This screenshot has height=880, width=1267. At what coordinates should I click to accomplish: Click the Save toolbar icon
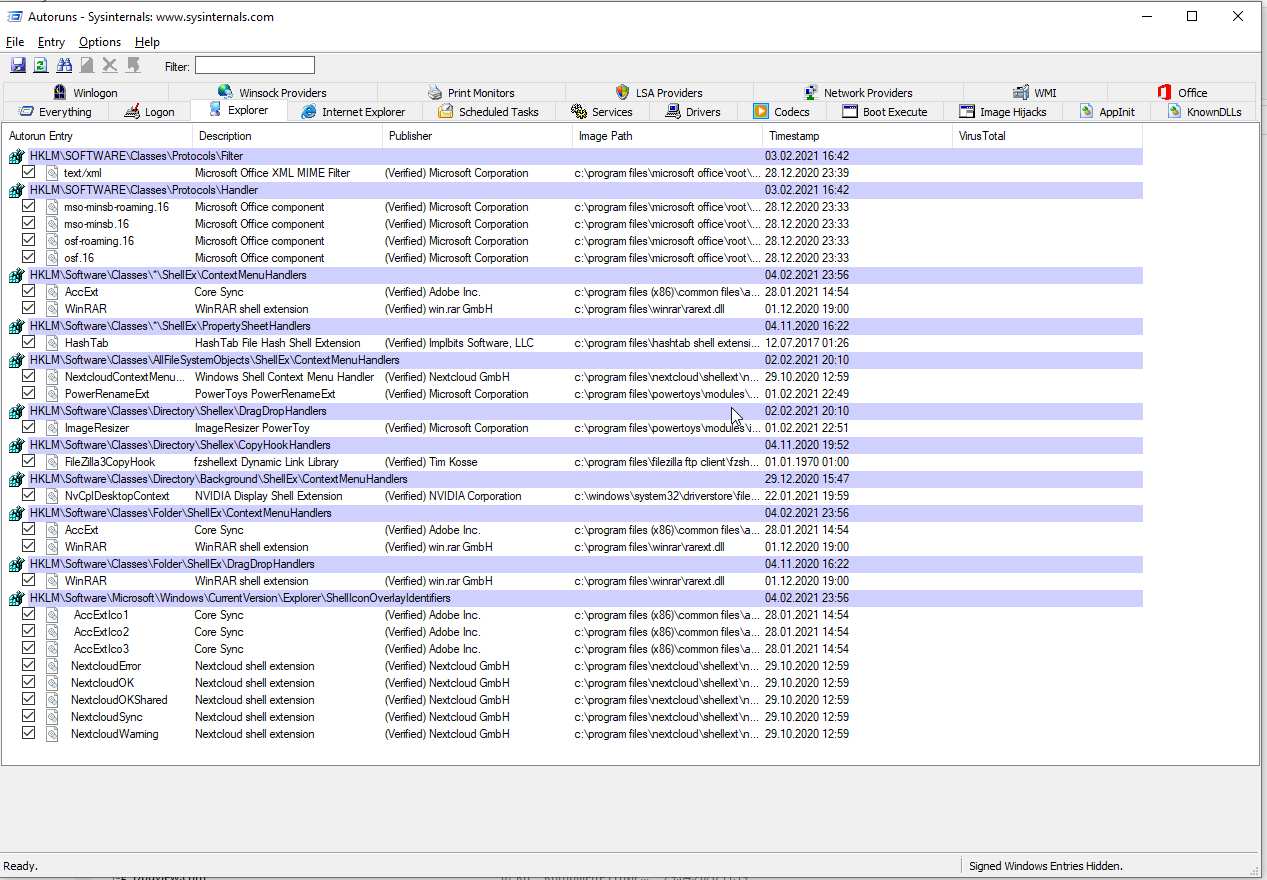coord(18,65)
